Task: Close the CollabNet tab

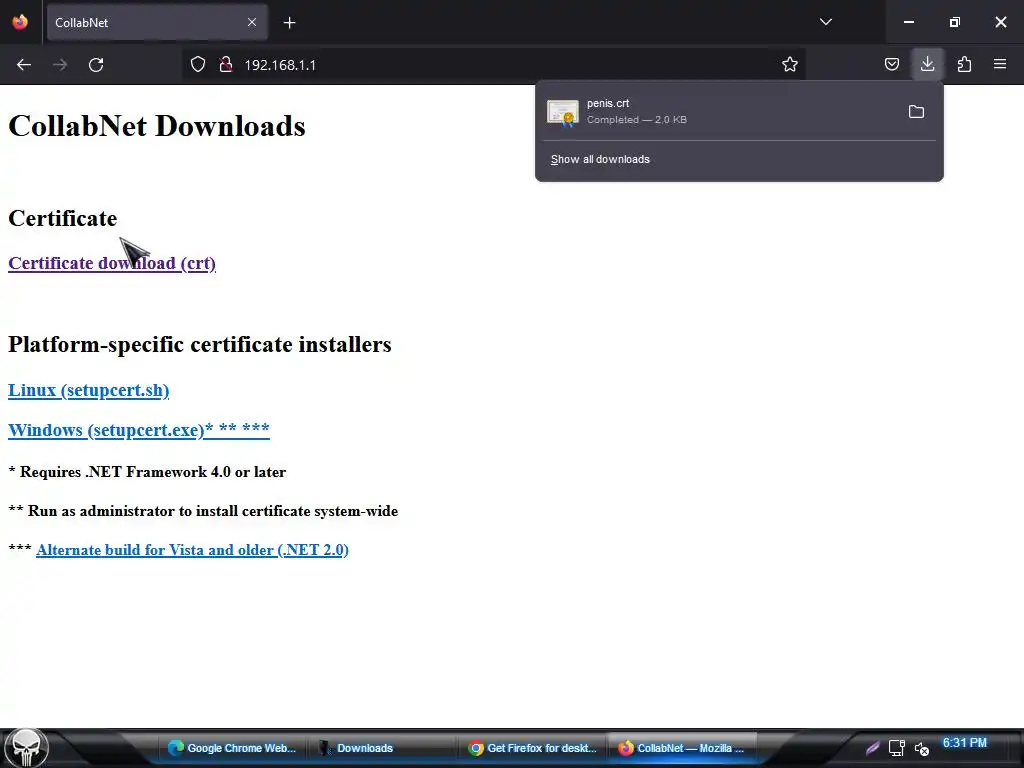Action: [x=252, y=22]
